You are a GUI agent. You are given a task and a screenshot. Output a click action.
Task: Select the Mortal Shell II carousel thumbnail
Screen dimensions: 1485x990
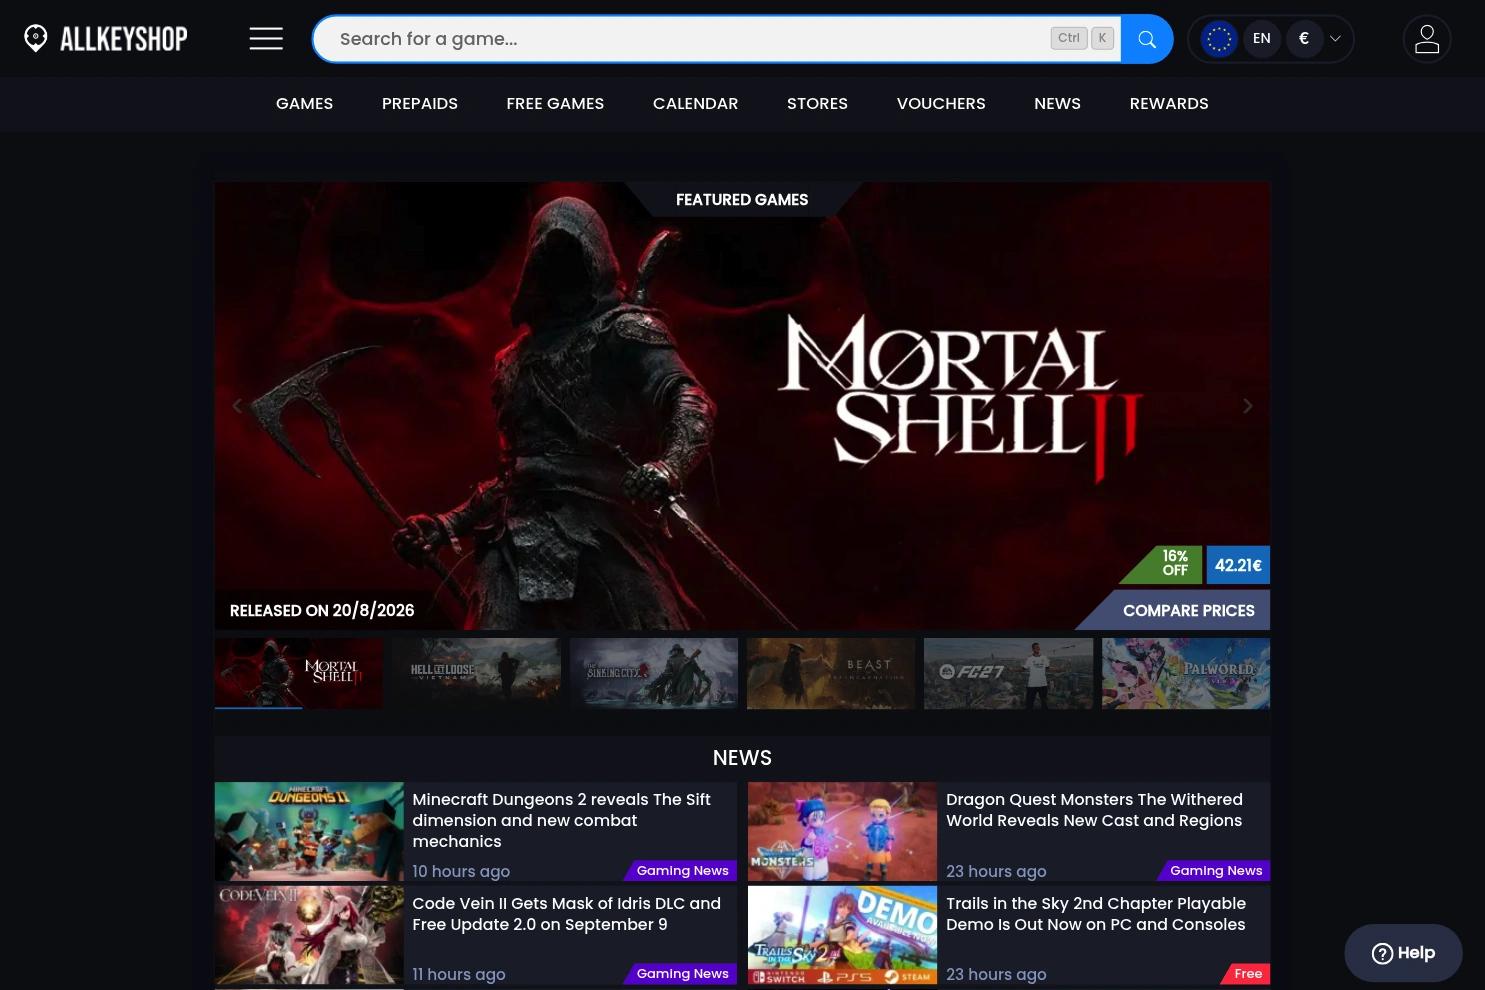[x=299, y=673]
